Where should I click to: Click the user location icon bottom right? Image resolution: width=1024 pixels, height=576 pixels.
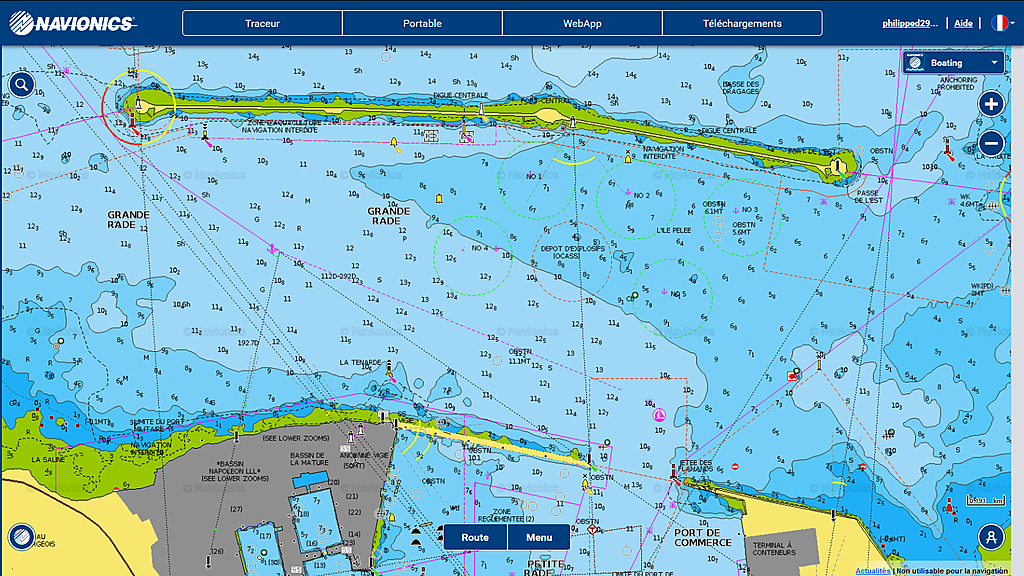[x=991, y=537]
